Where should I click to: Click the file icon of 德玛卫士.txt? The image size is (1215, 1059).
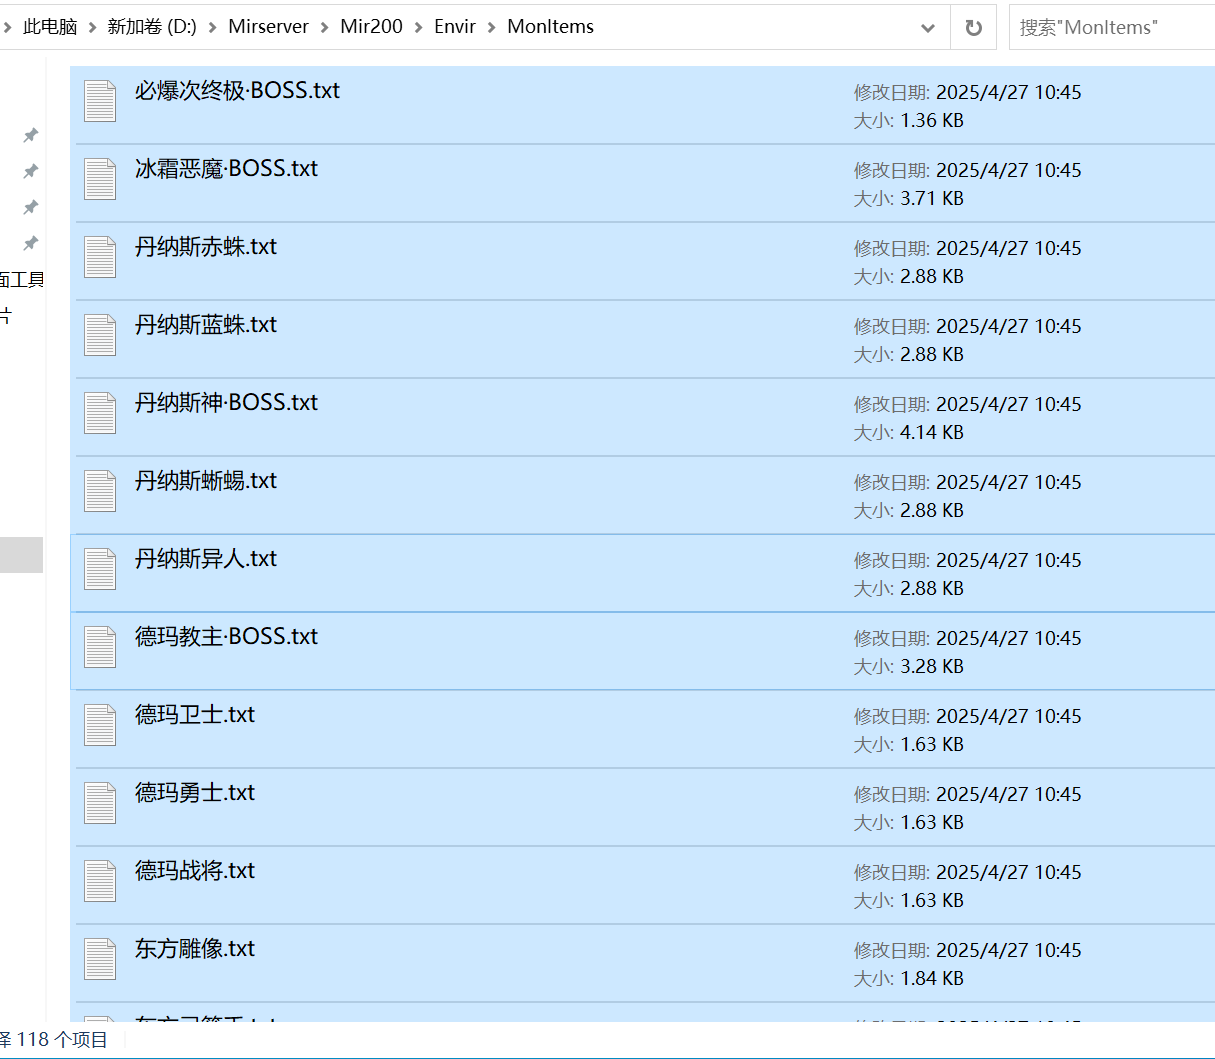click(x=100, y=725)
